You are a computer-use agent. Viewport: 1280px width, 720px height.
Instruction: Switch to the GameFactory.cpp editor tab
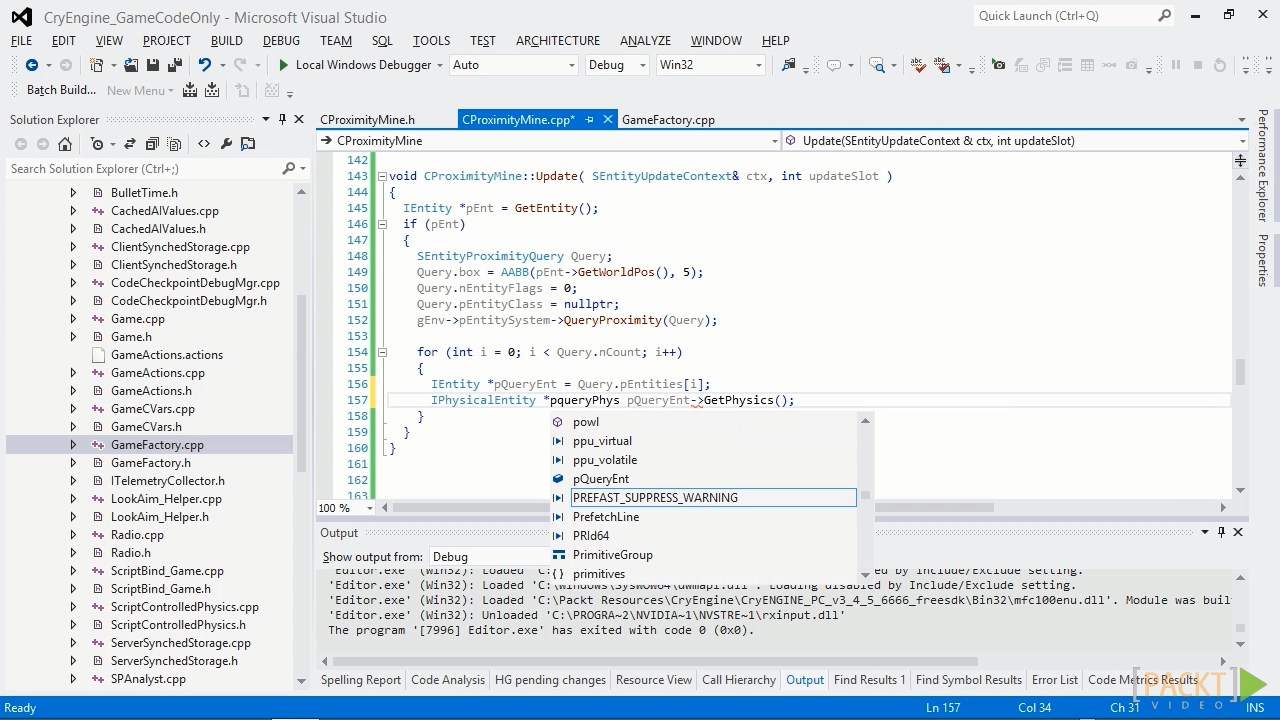click(x=668, y=120)
